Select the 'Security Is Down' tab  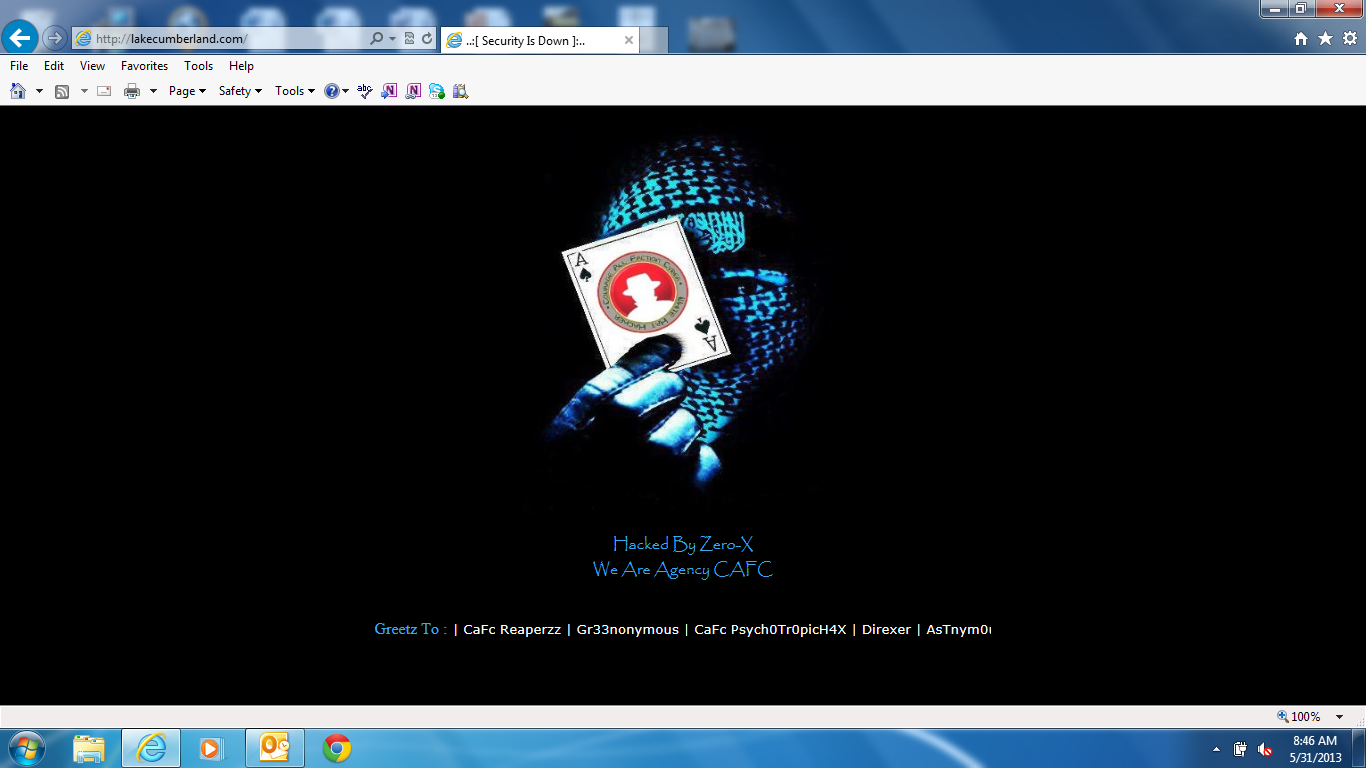tap(540, 41)
